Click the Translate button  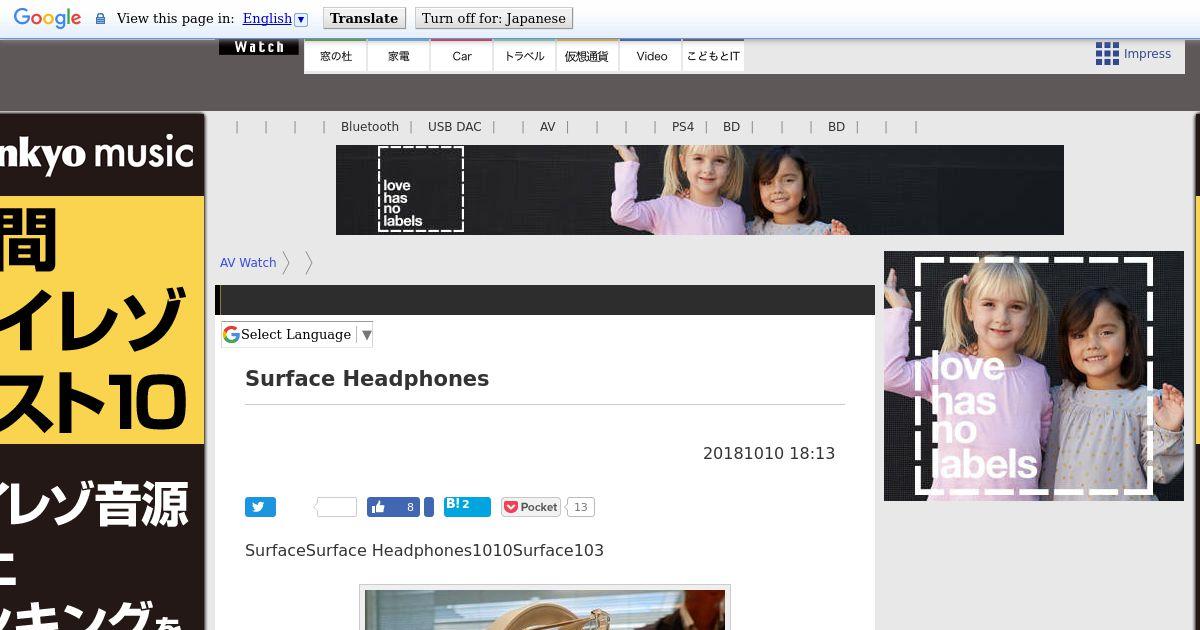[364, 18]
